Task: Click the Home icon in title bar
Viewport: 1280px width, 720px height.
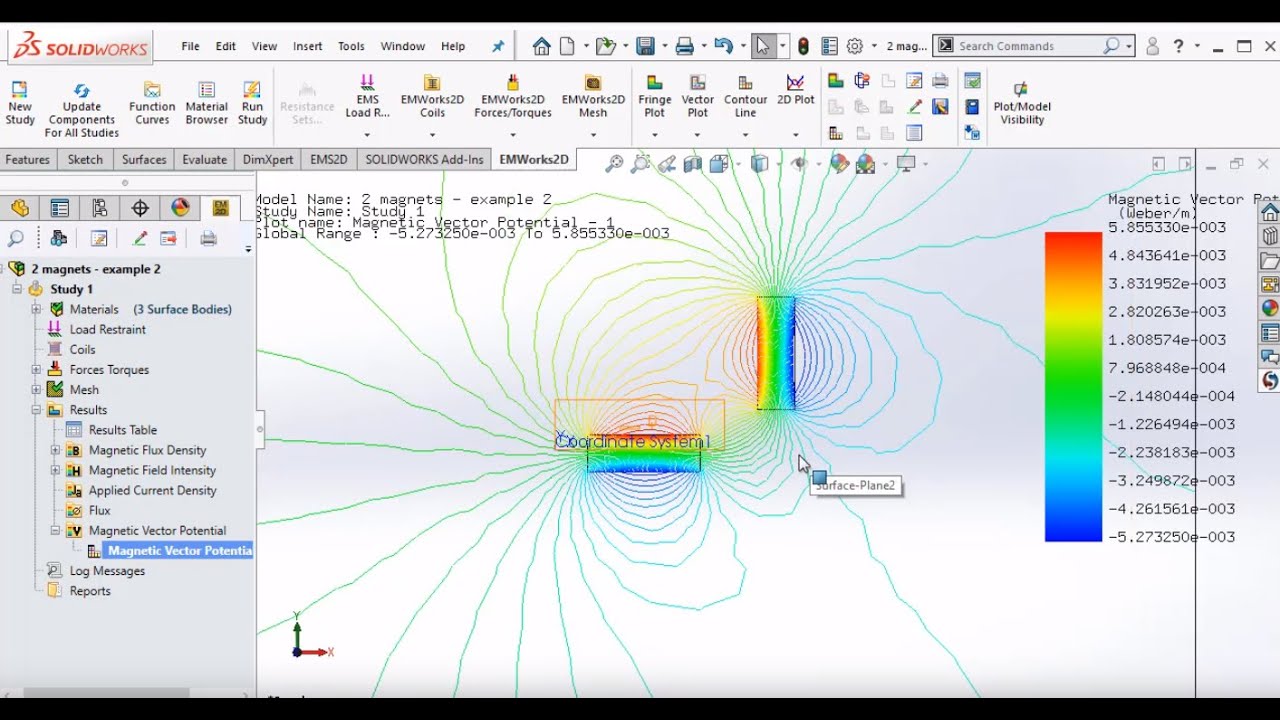Action: click(x=541, y=46)
